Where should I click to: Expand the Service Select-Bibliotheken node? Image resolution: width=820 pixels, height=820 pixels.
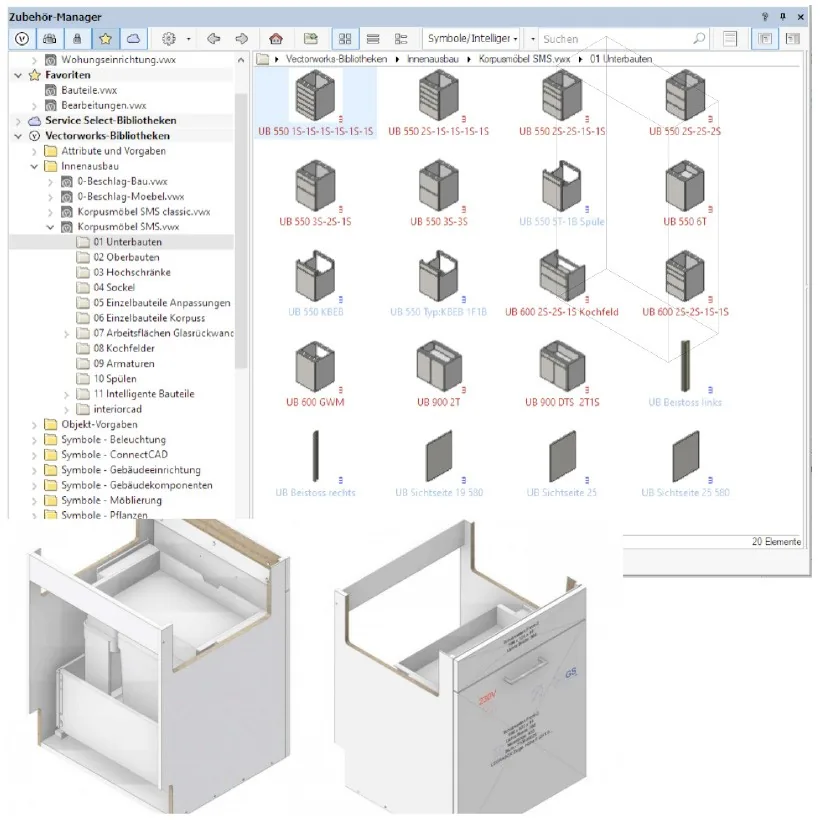pyautogui.click(x=18, y=121)
